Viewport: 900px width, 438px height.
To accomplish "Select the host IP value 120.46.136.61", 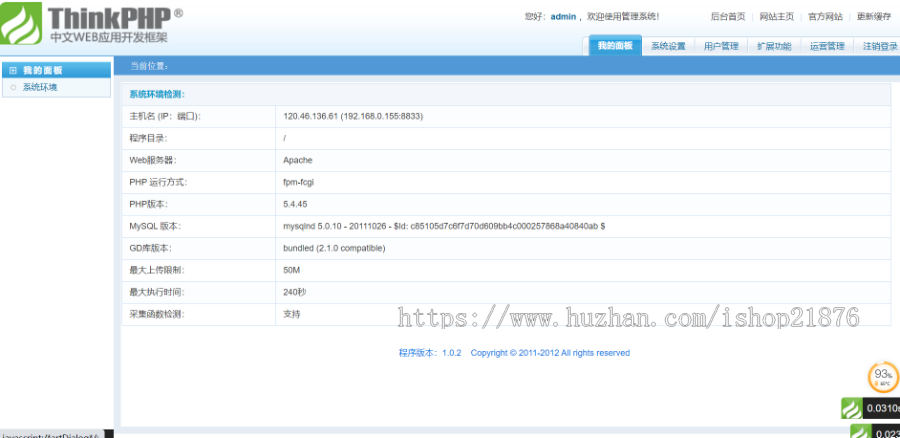I will point(311,116).
